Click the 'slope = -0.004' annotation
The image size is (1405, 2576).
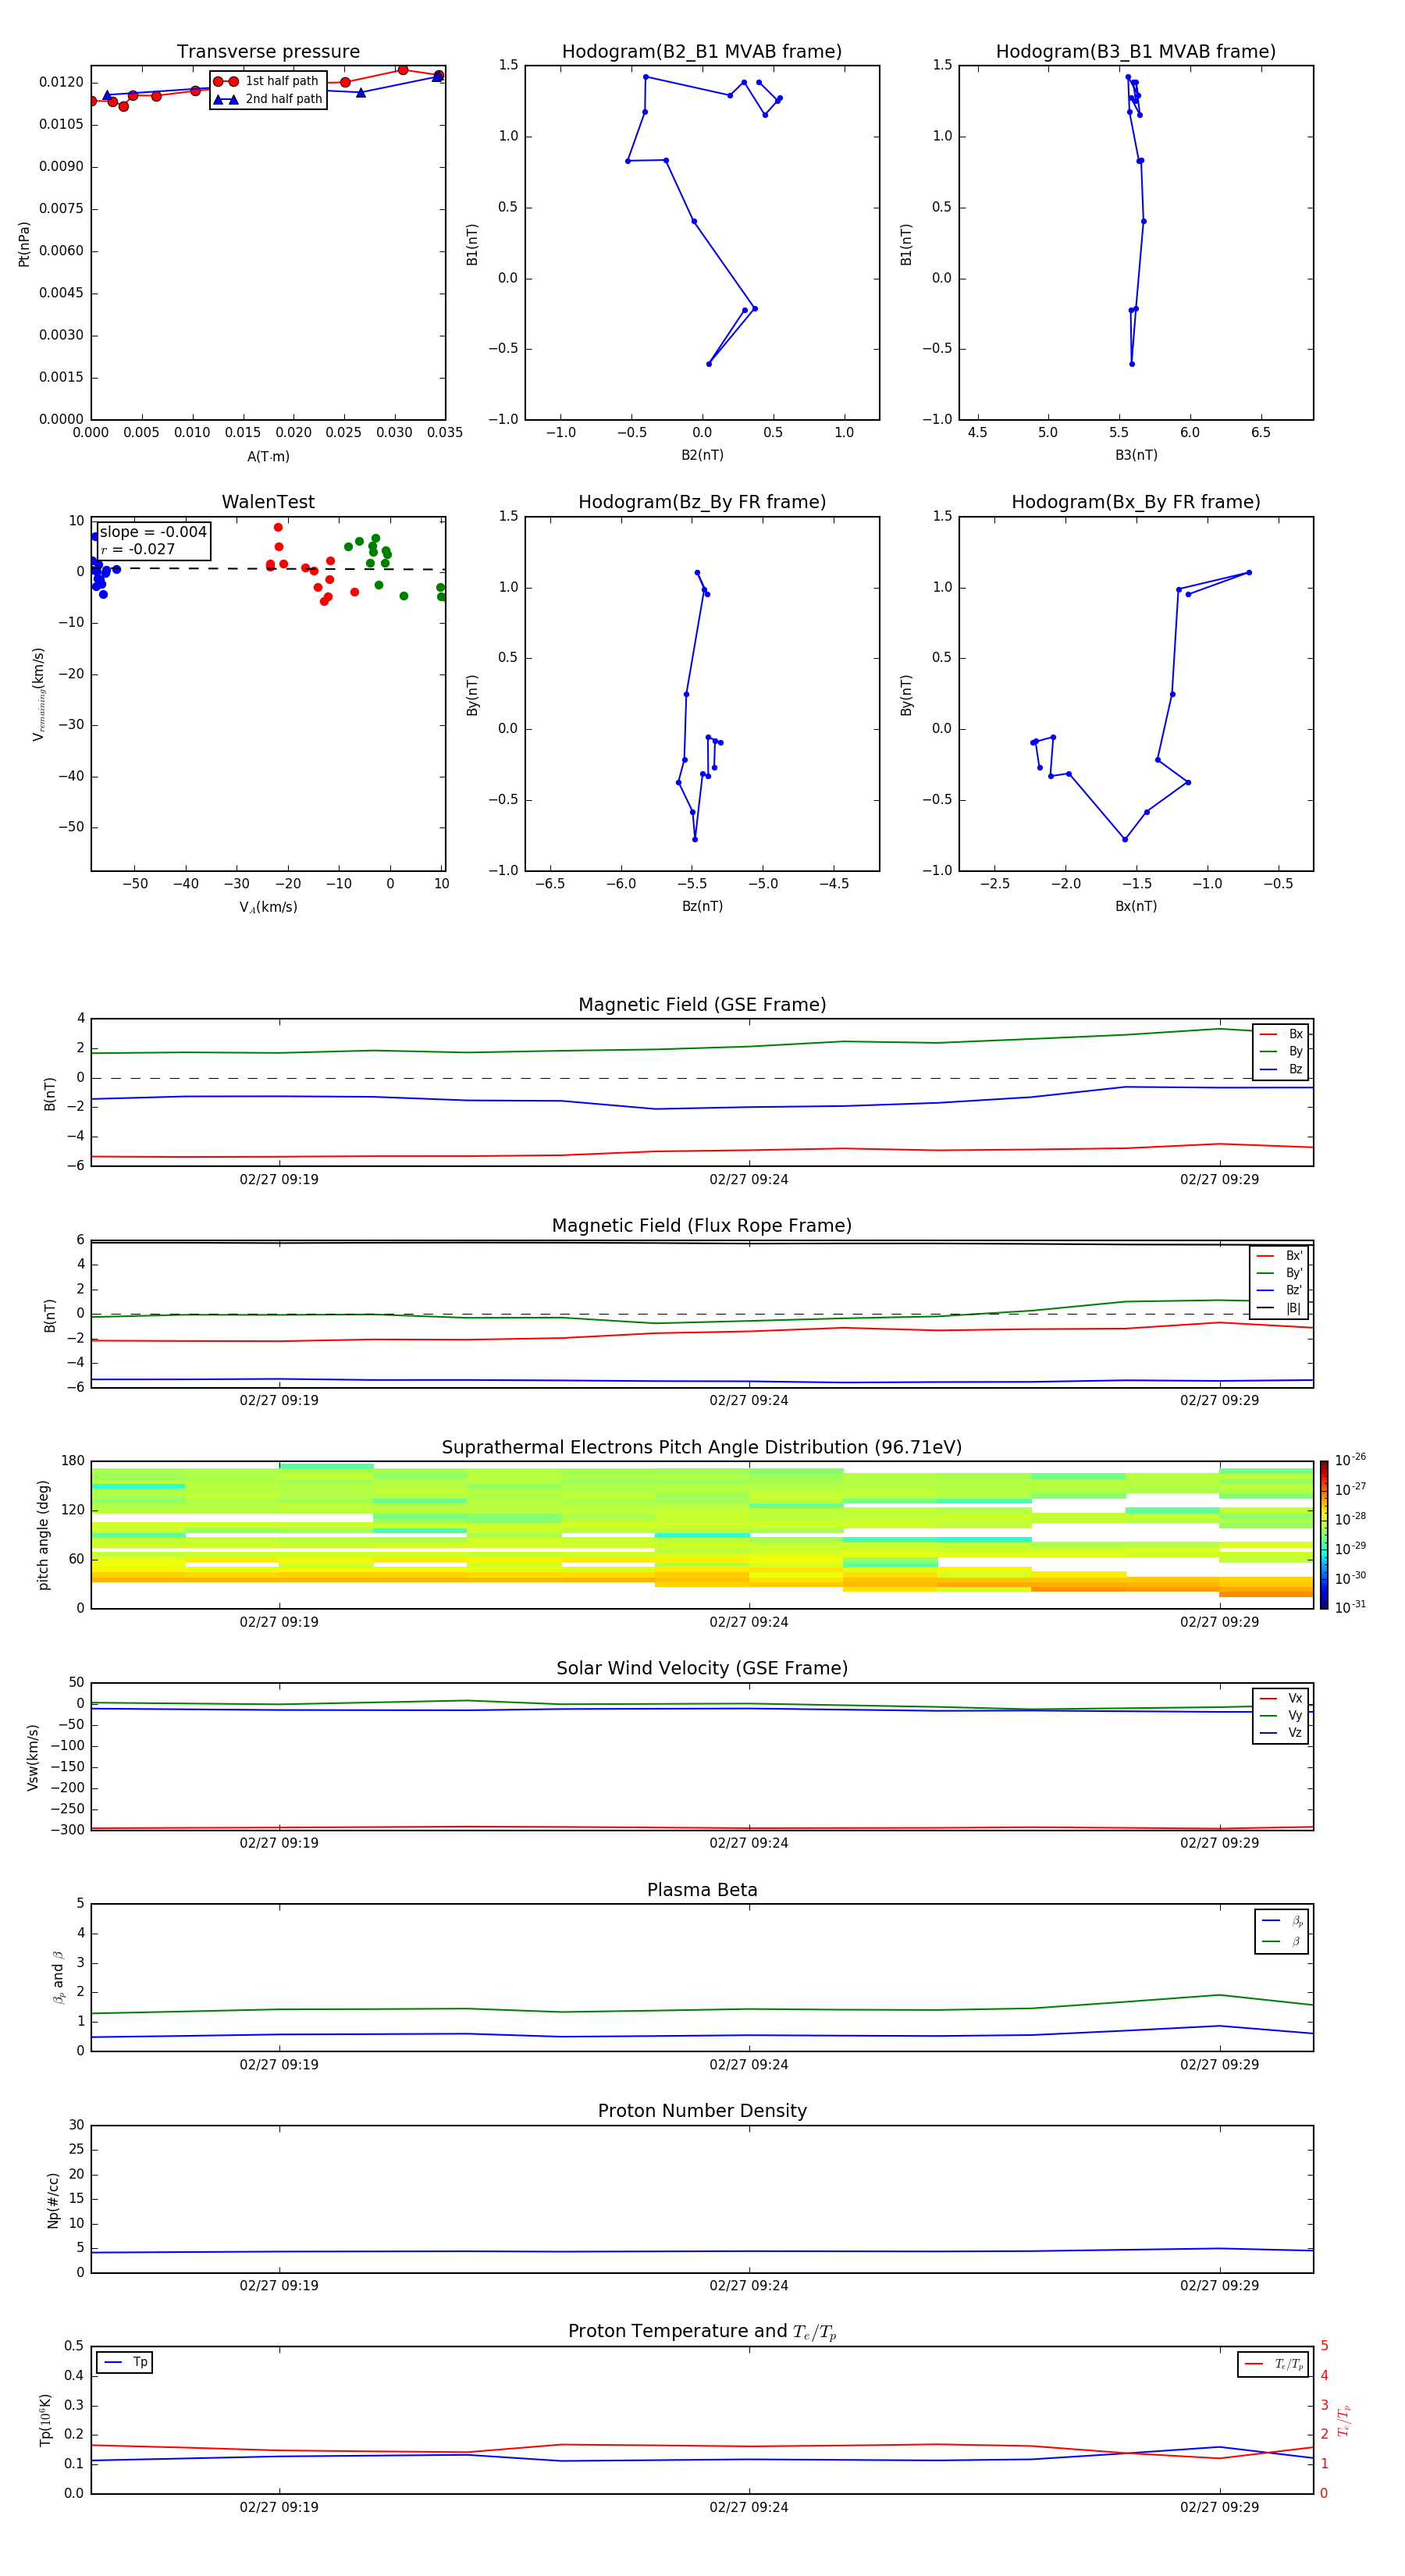[x=153, y=532]
